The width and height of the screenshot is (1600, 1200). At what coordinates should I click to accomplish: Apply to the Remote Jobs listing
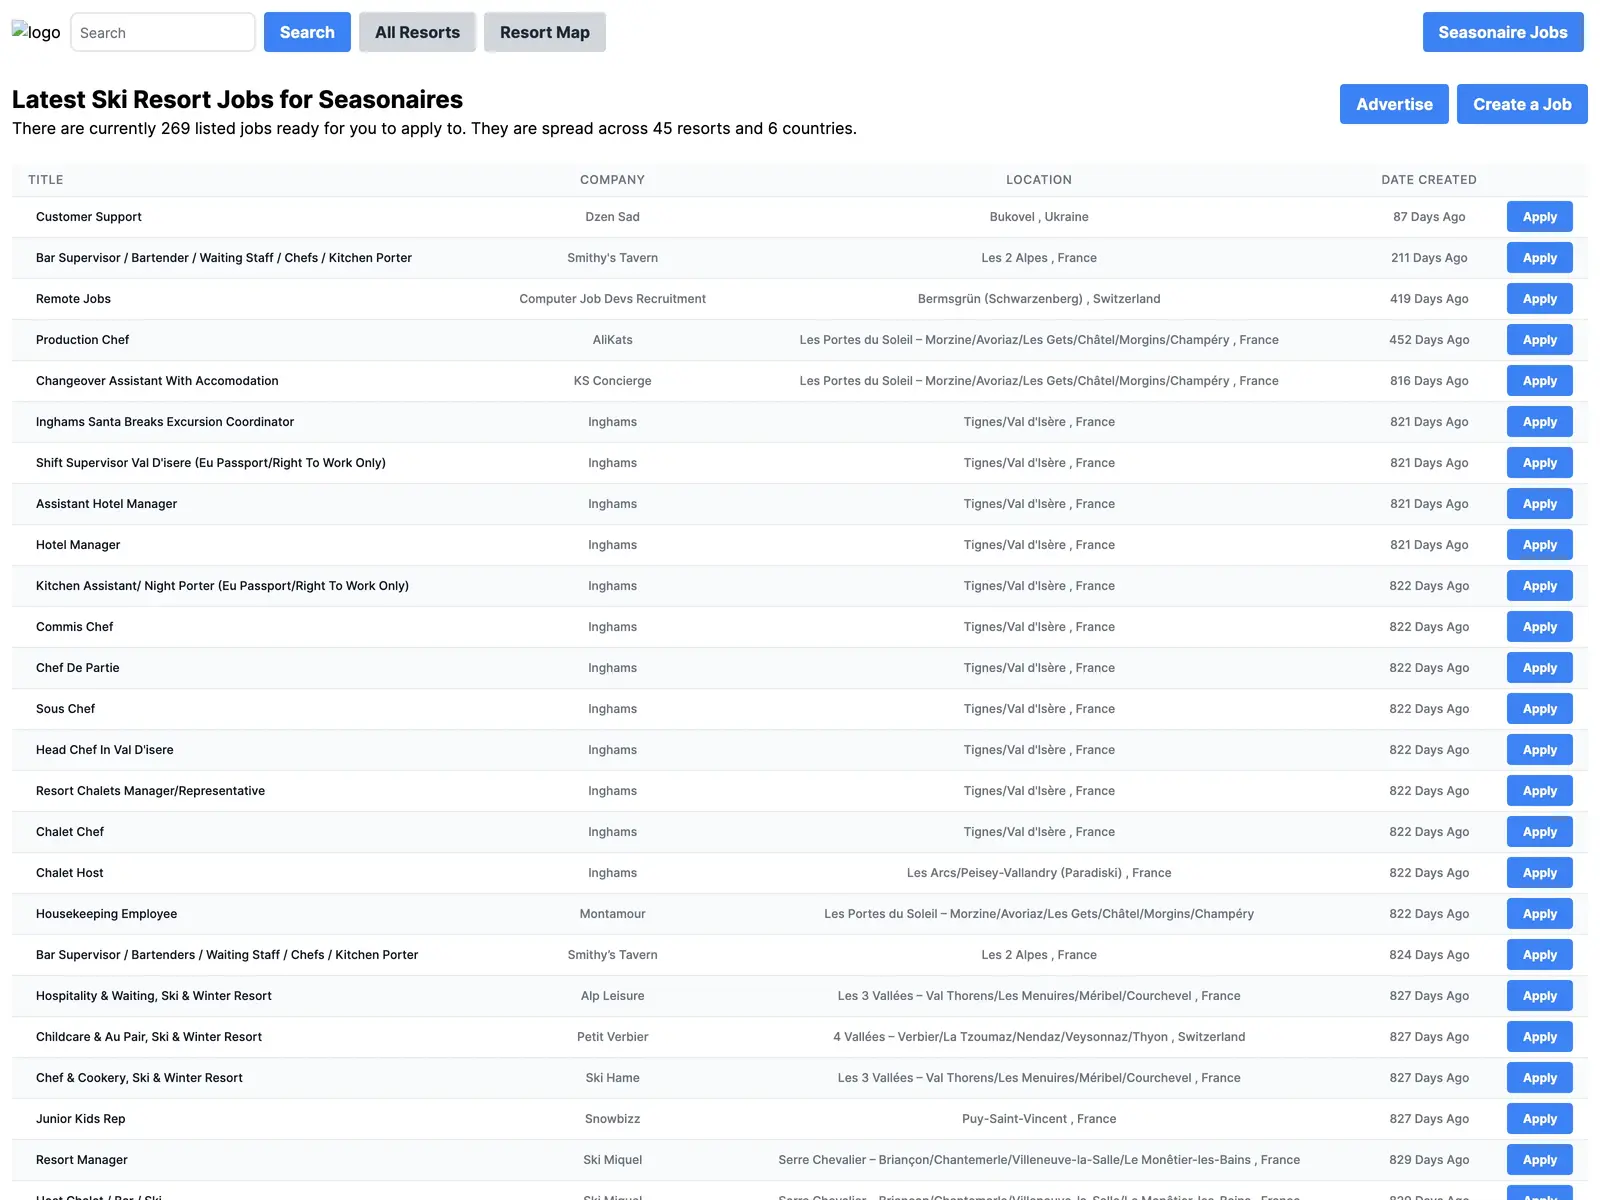pyautogui.click(x=1540, y=299)
